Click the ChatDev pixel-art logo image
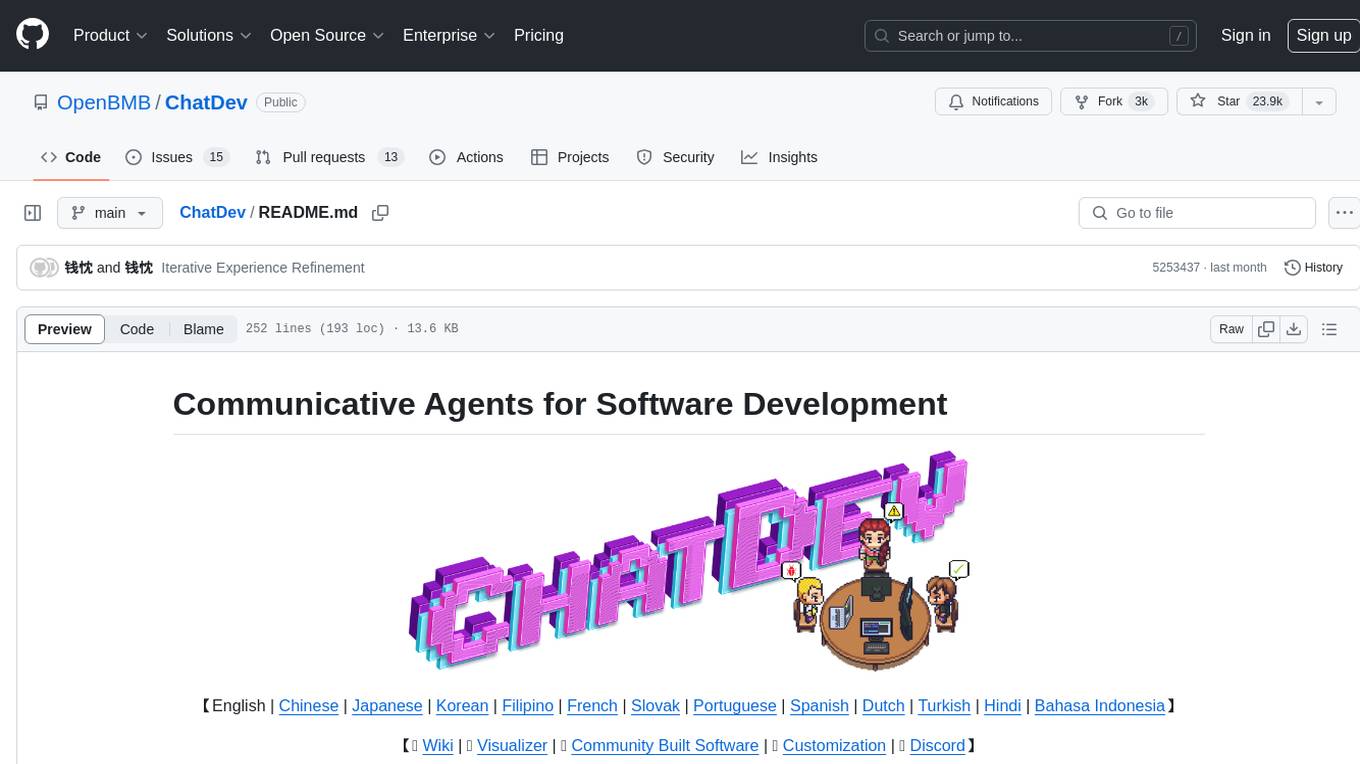 [689, 561]
